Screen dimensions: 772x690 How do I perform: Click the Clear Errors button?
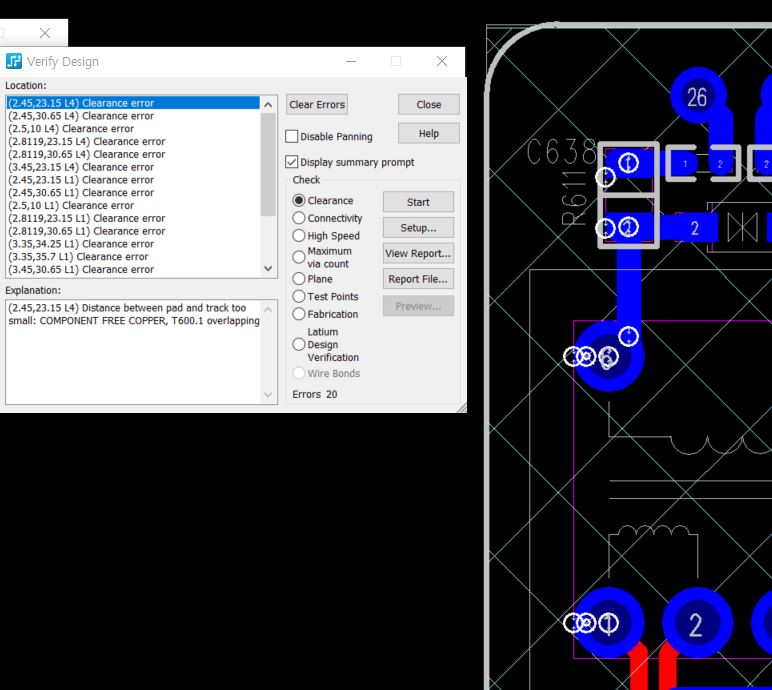[316, 105]
